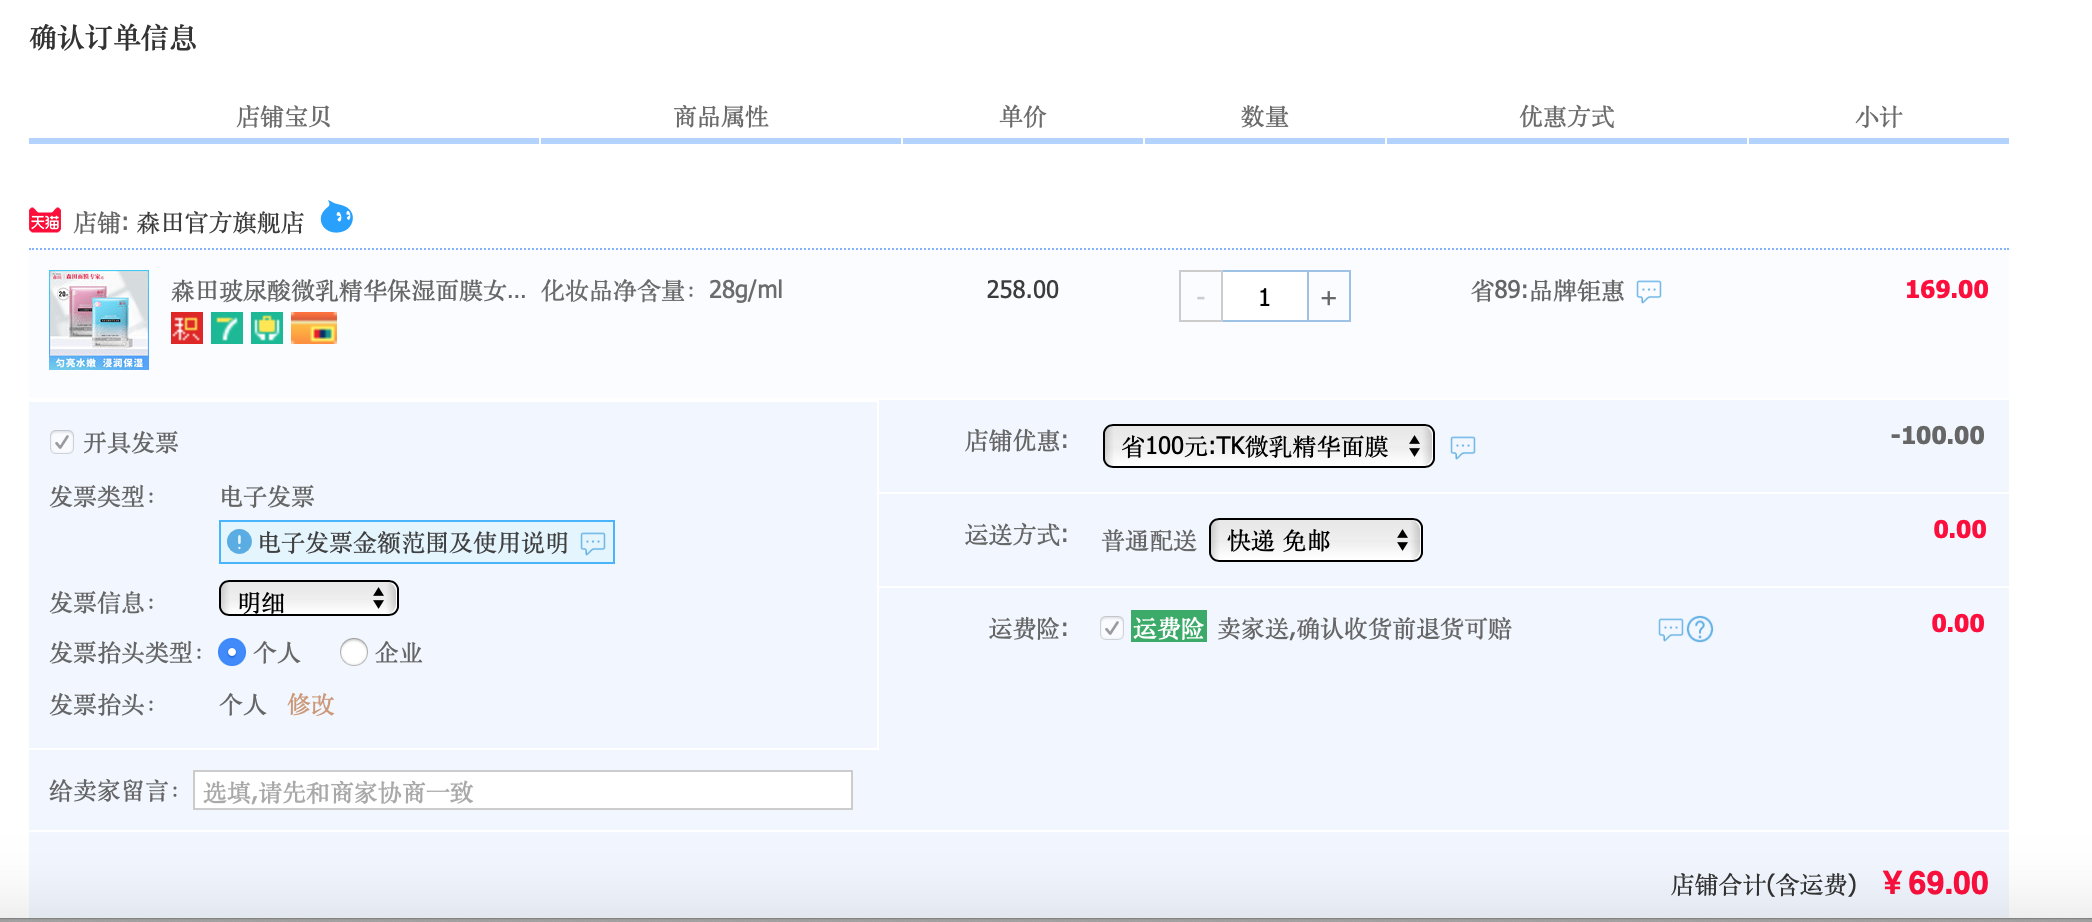Click the 省89:品牌钜惠 promotion text
2092x922 pixels.
(x=1547, y=291)
